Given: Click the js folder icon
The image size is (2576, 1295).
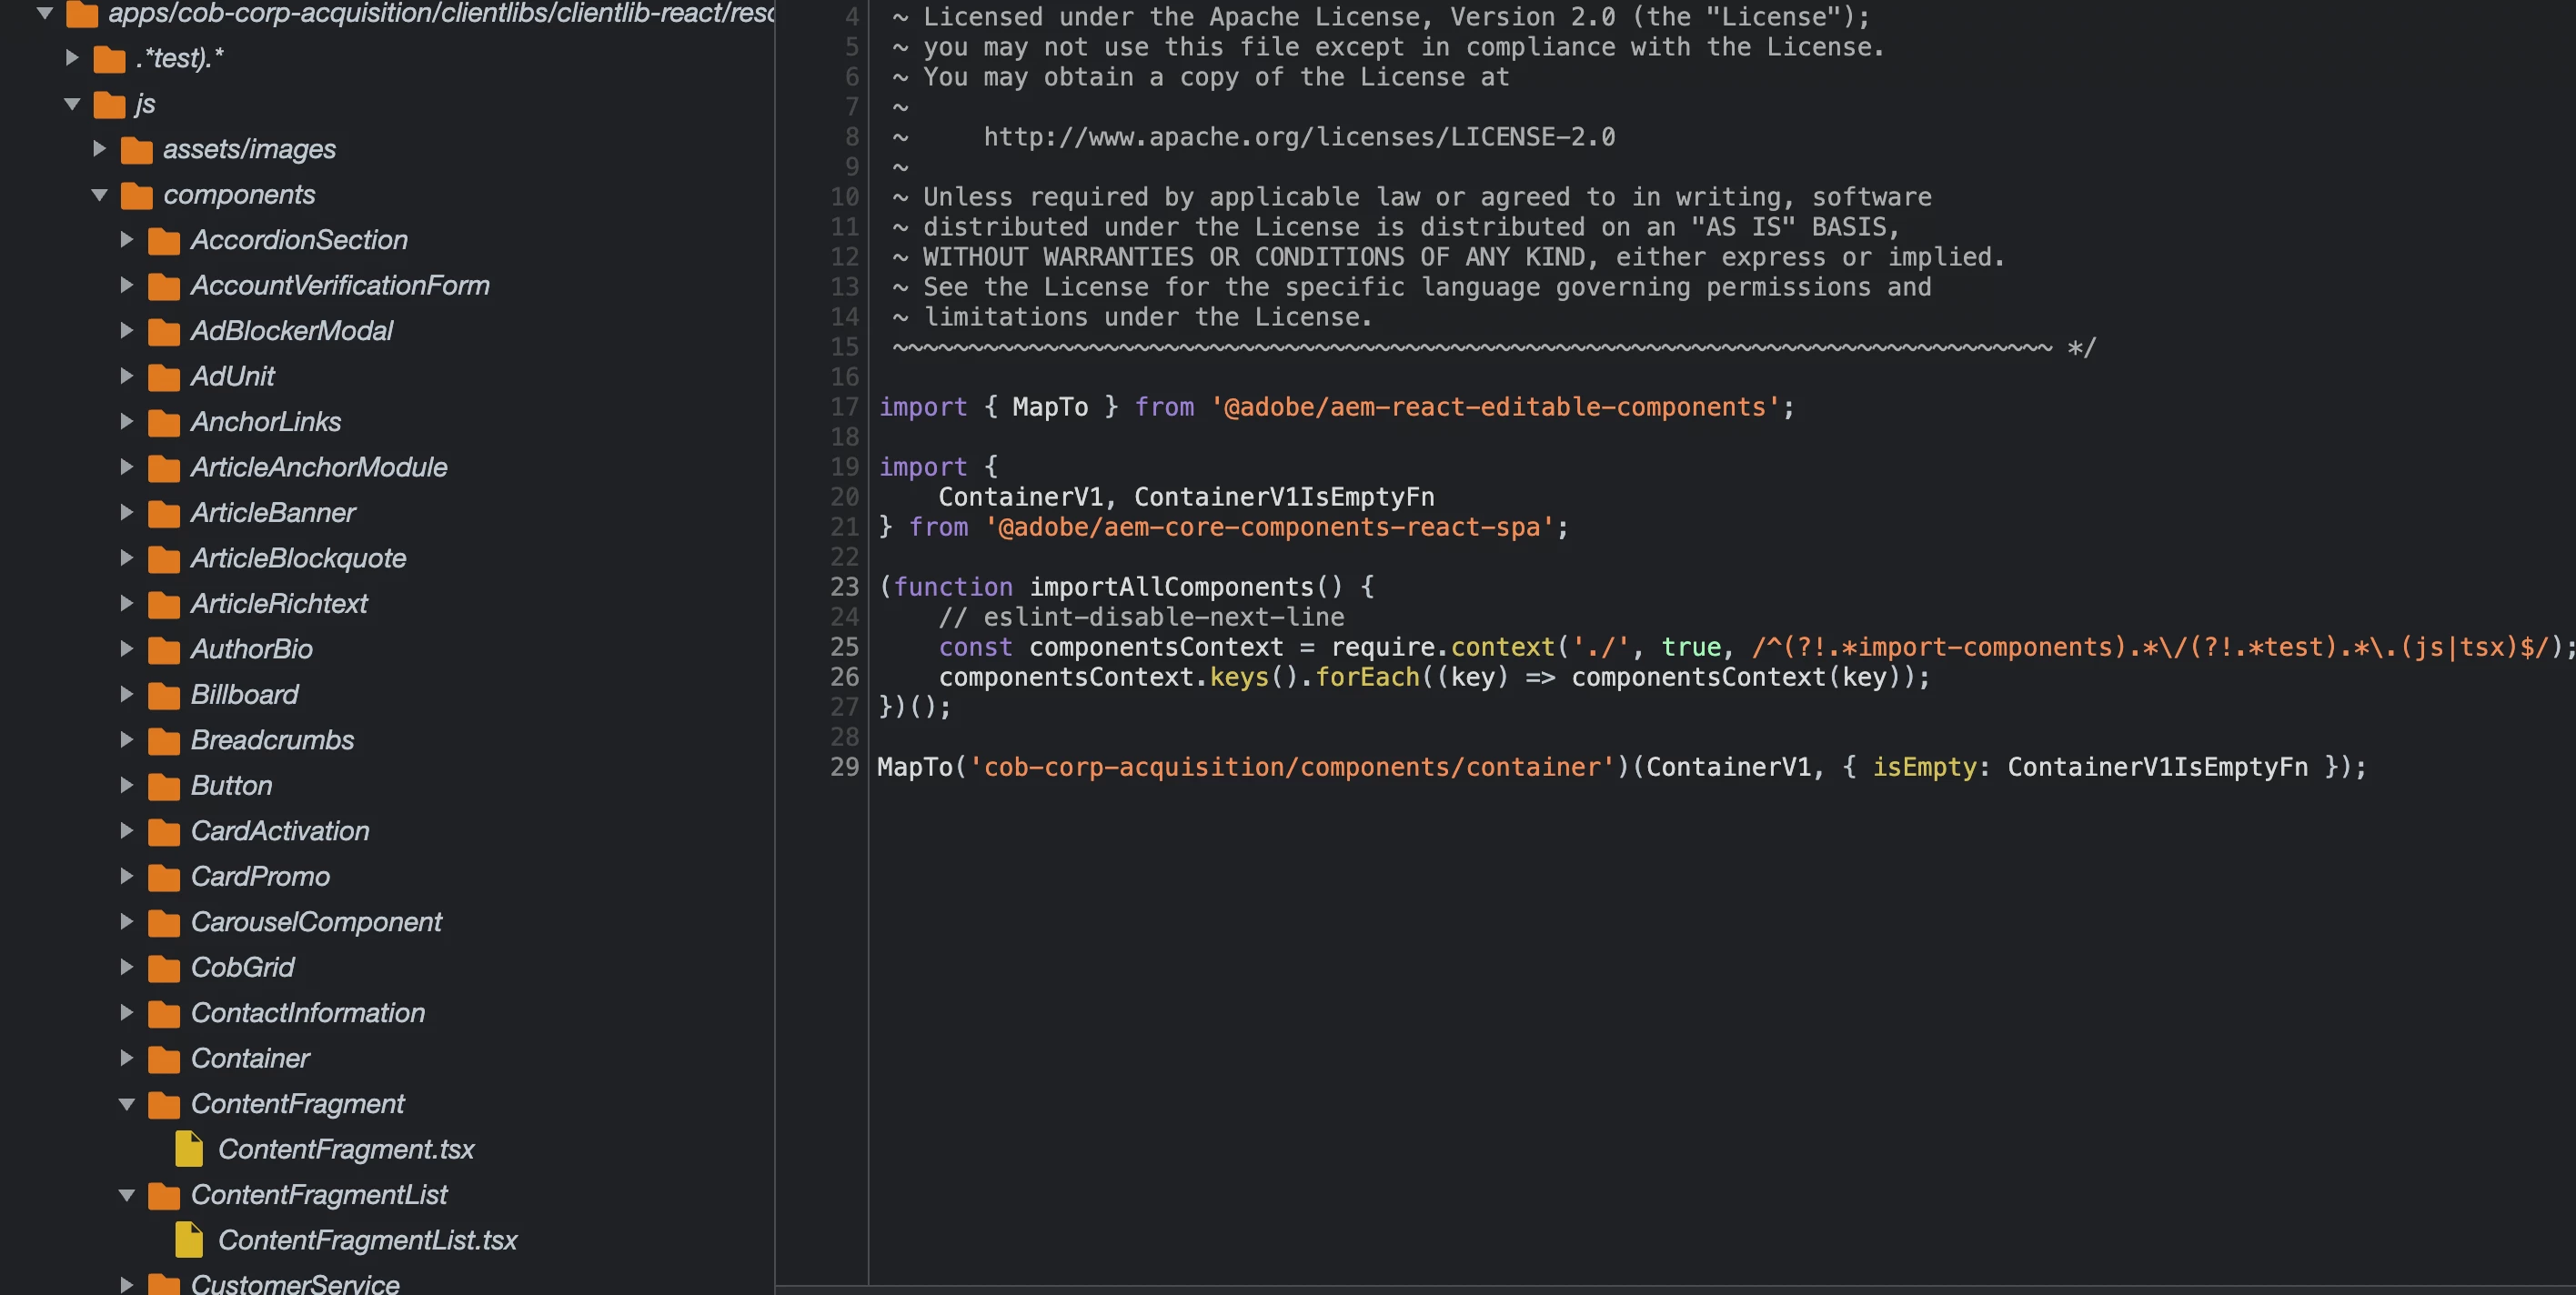Looking at the screenshot, I should (109, 104).
